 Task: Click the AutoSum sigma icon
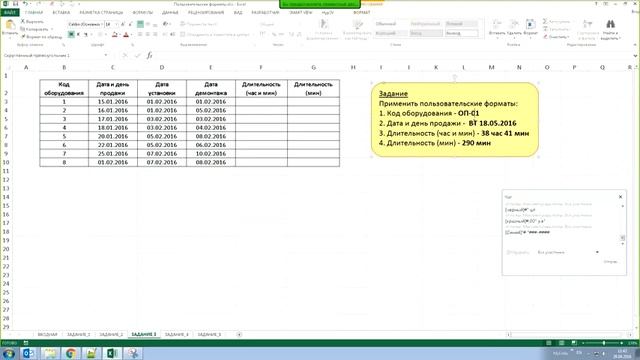[x=545, y=21]
